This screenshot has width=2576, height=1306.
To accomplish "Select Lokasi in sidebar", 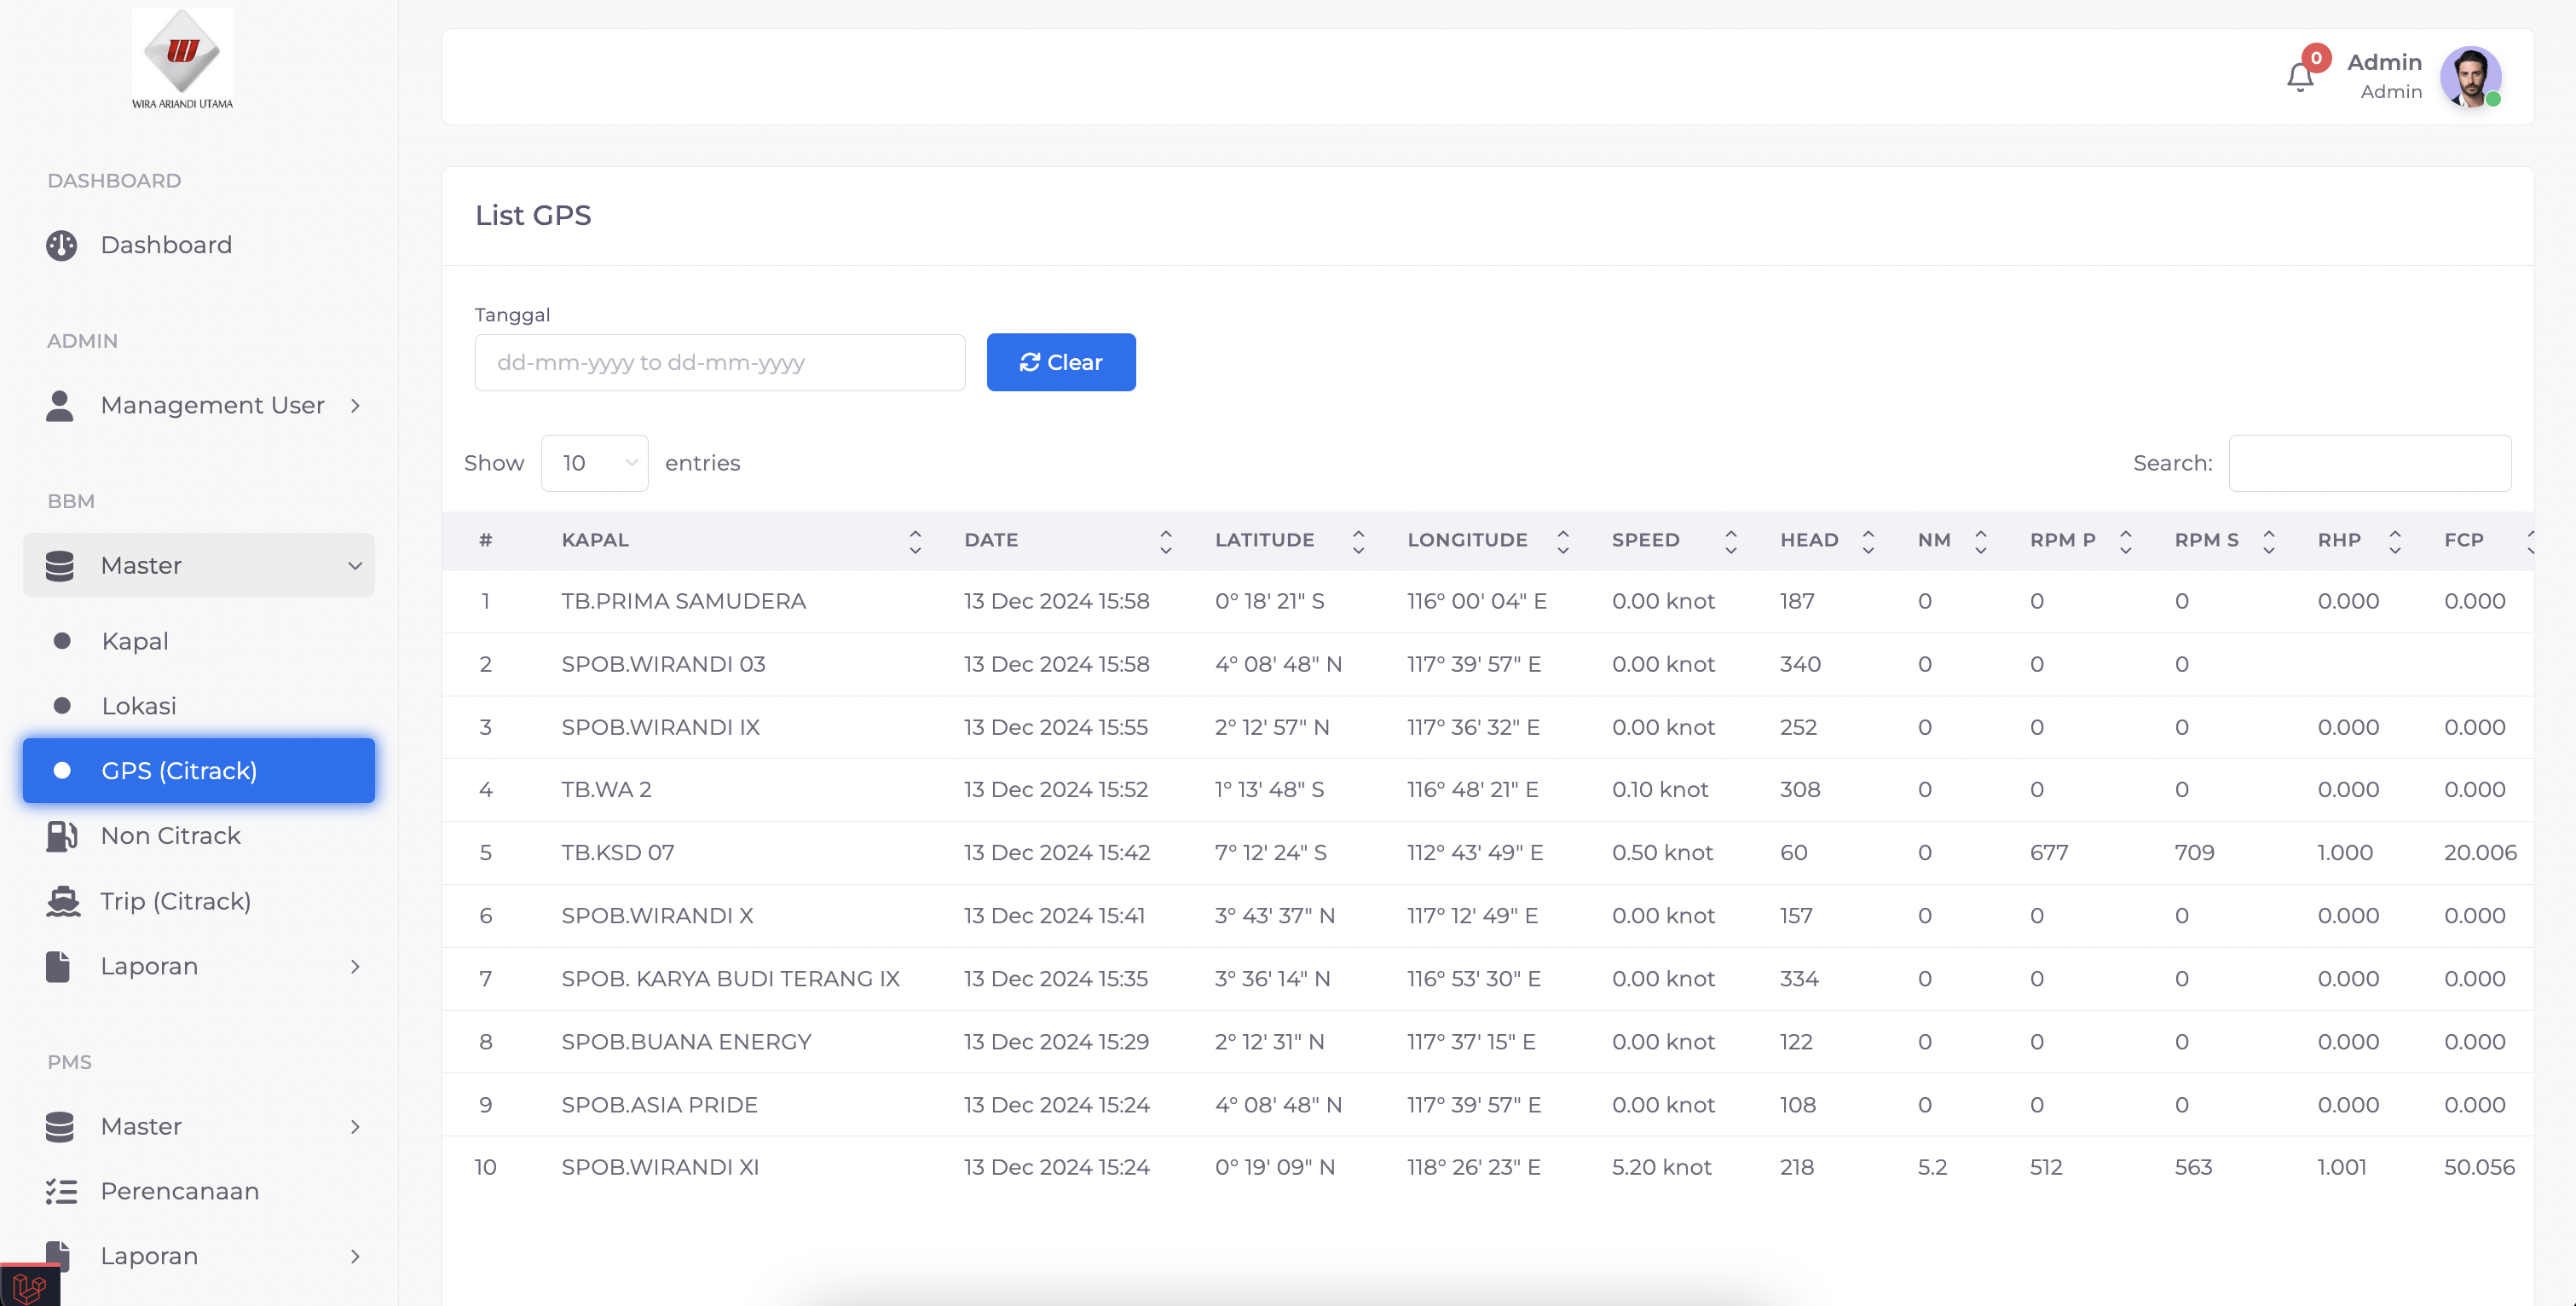I will tap(138, 706).
